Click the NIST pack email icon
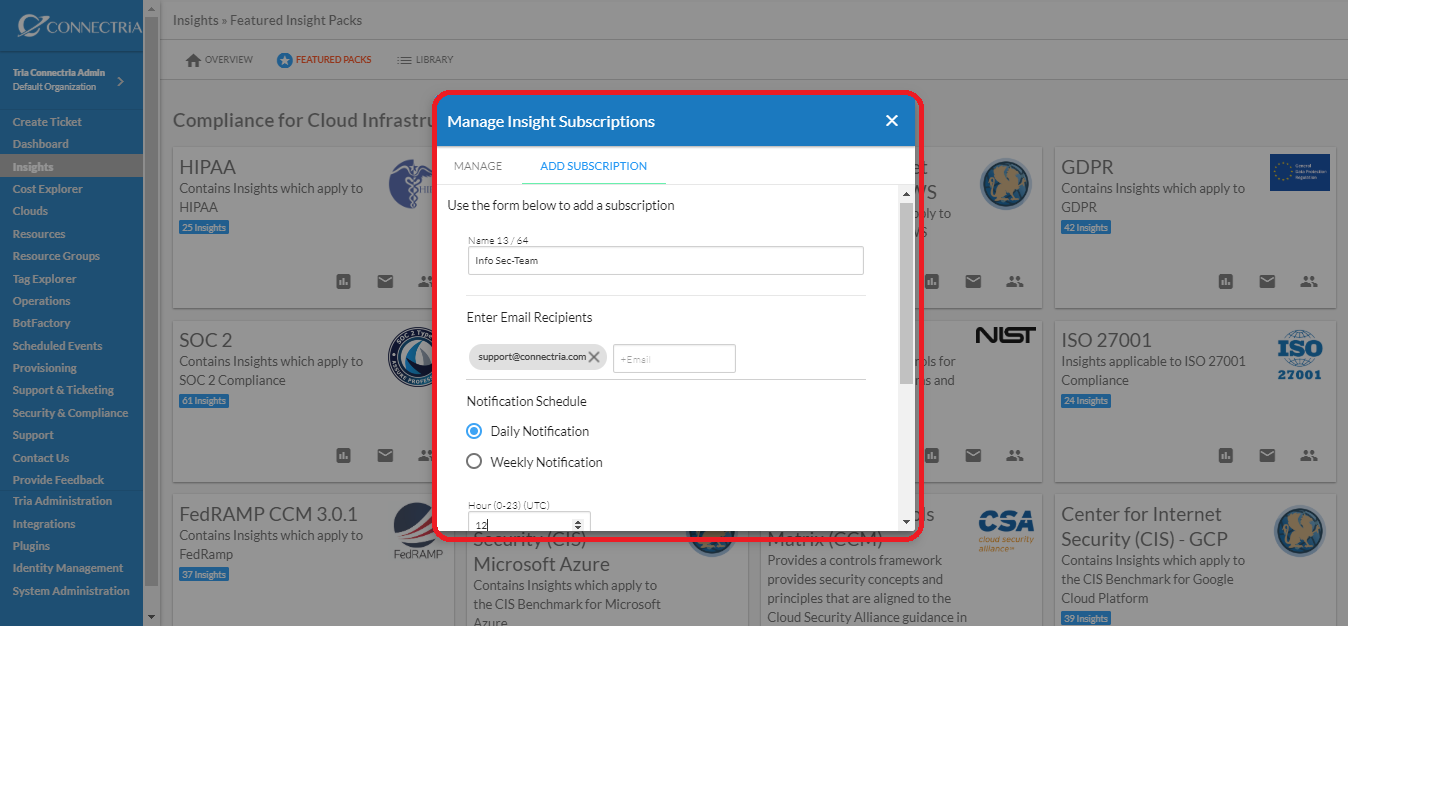Image resolution: width=1437 pixels, height=789 pixels. [973, 455]
